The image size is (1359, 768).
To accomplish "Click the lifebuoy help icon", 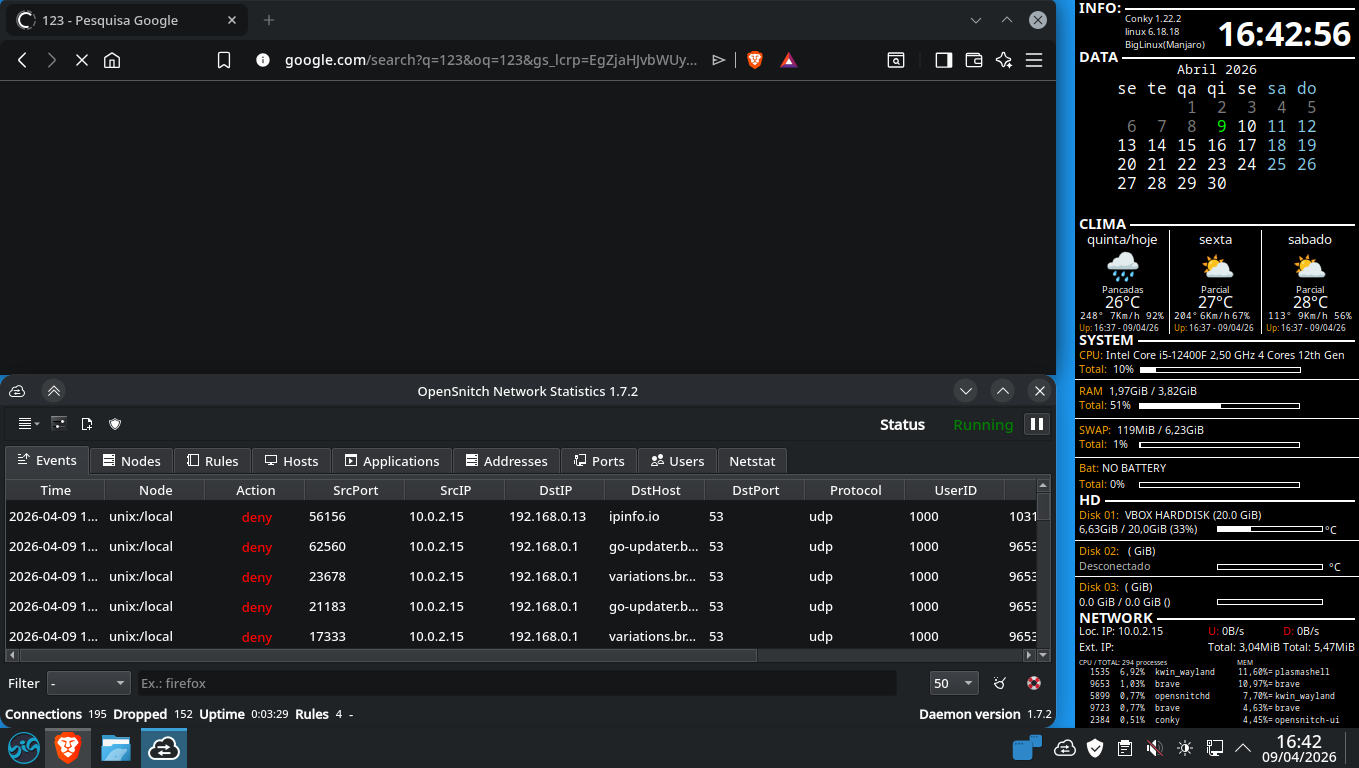I will coord(1034,683).
